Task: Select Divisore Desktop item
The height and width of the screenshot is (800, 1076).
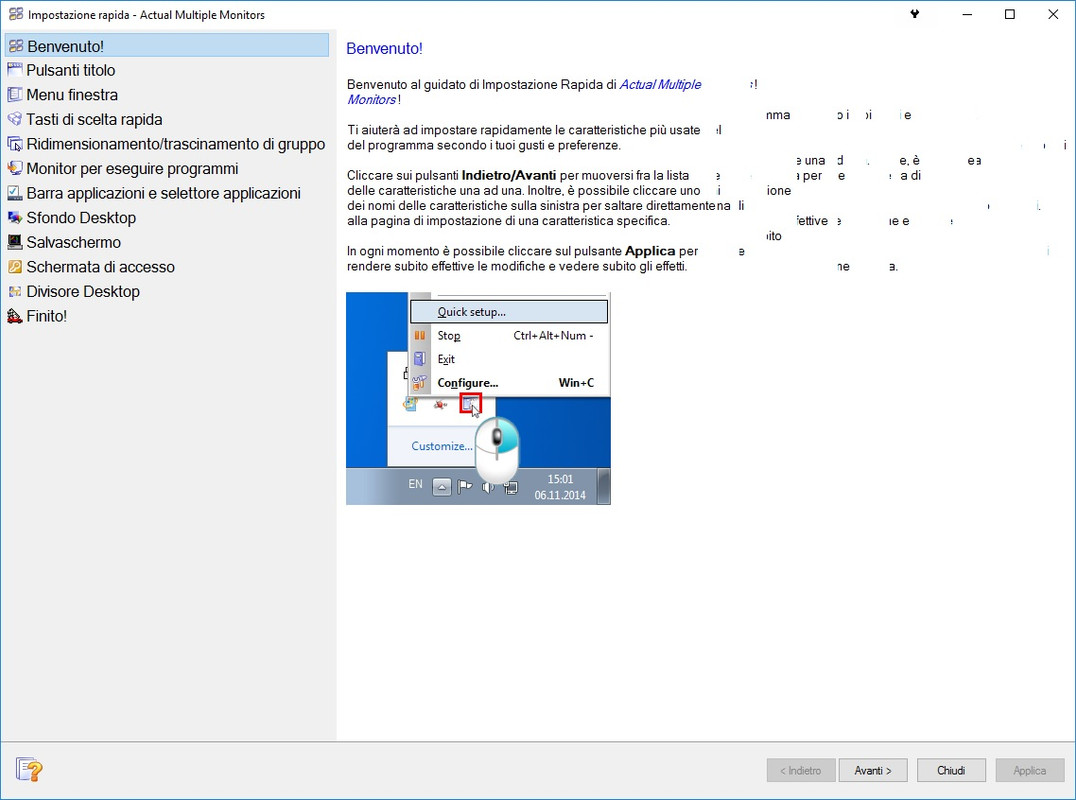Action: [83, 292]
